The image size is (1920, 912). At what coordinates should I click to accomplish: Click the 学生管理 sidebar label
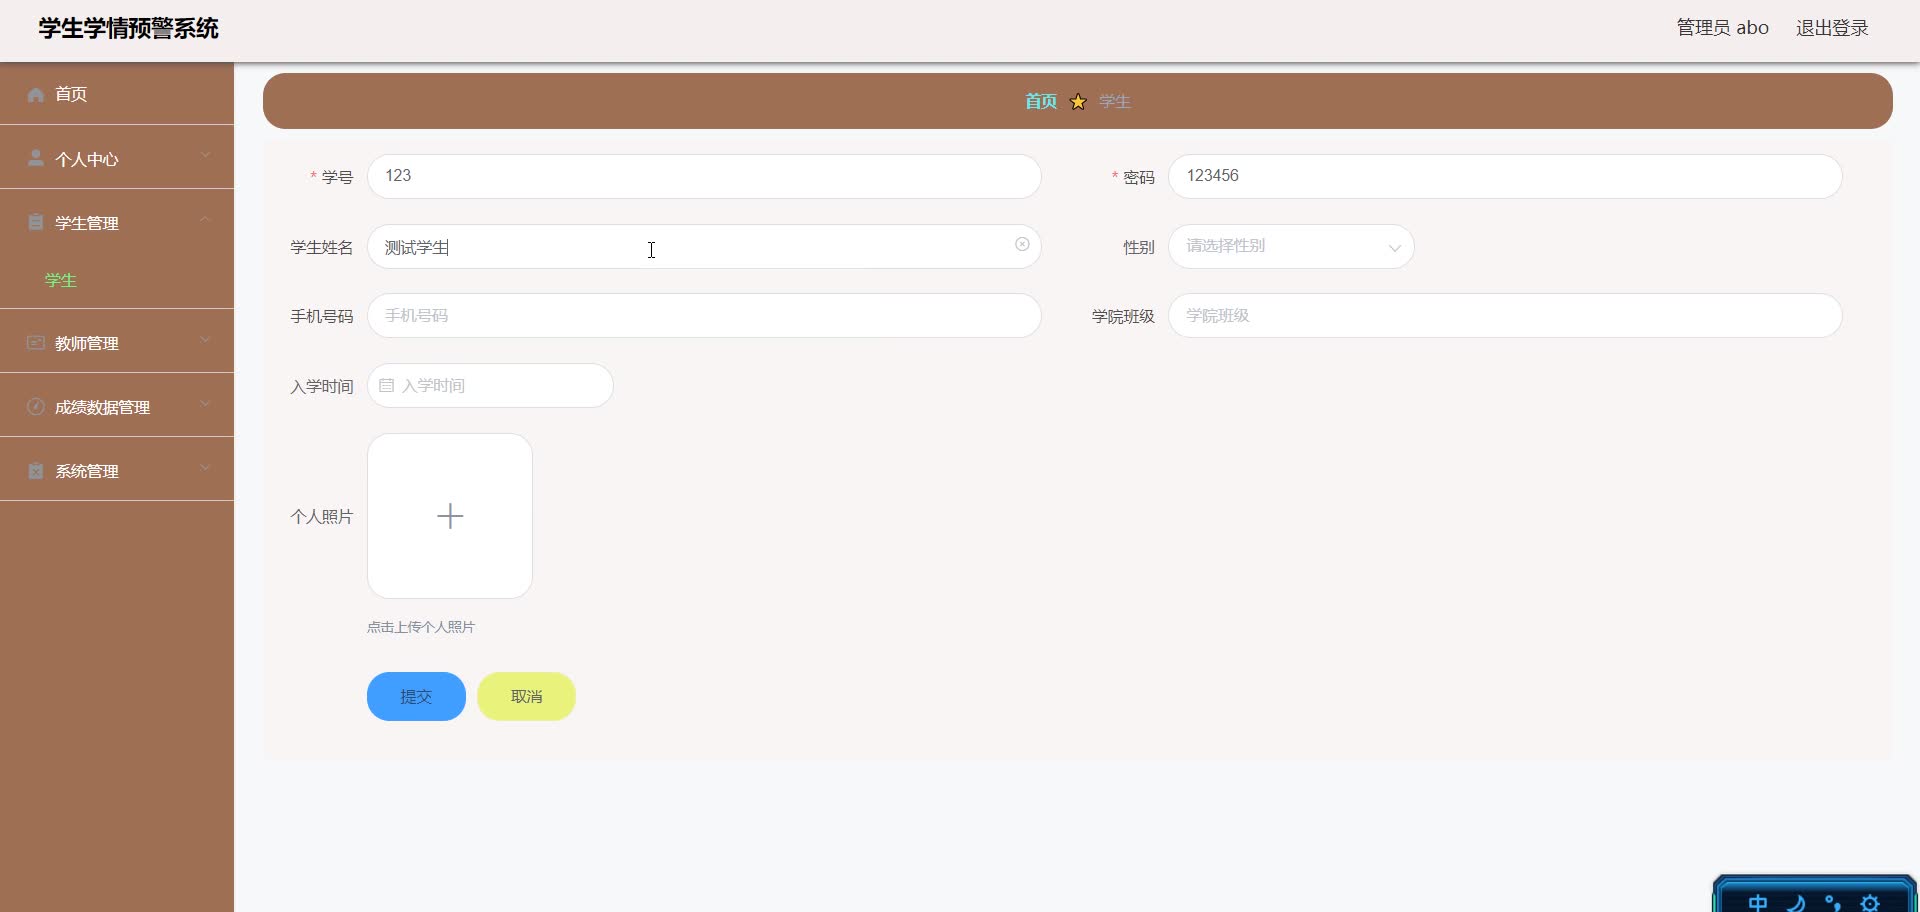(x=87, y=223)
